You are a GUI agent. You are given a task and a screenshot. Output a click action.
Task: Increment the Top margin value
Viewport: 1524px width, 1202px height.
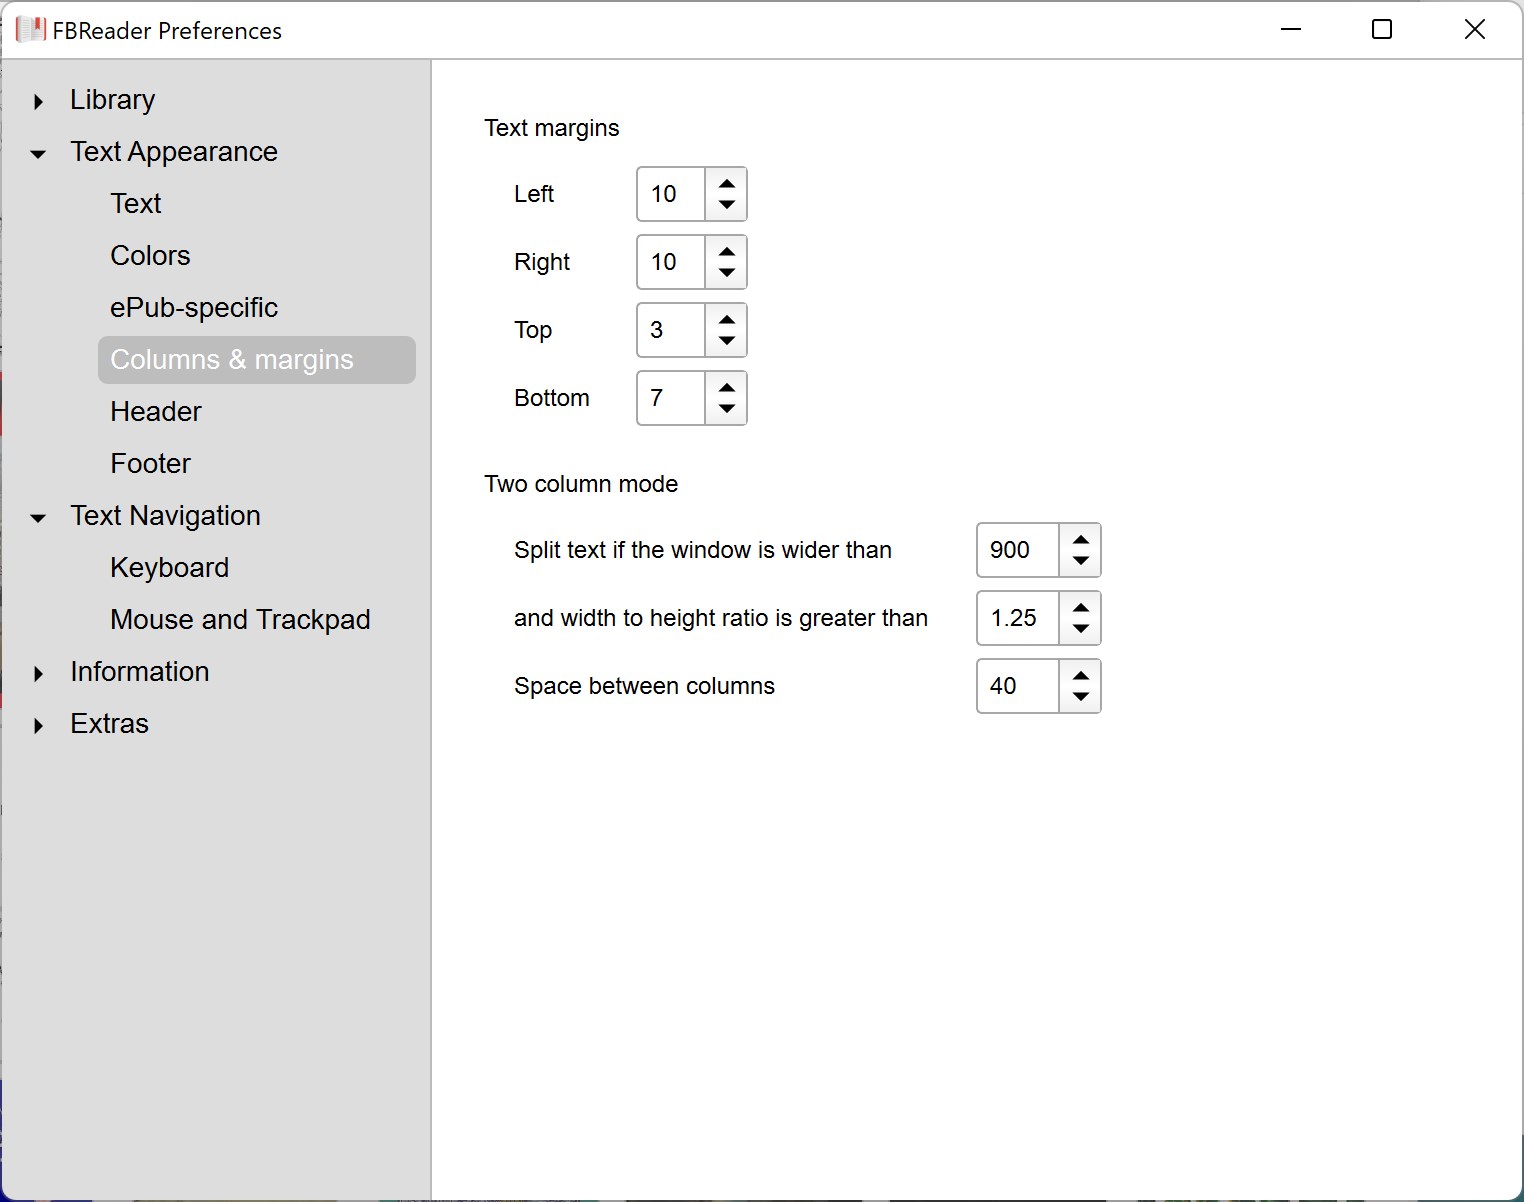[x=727, y=320]
